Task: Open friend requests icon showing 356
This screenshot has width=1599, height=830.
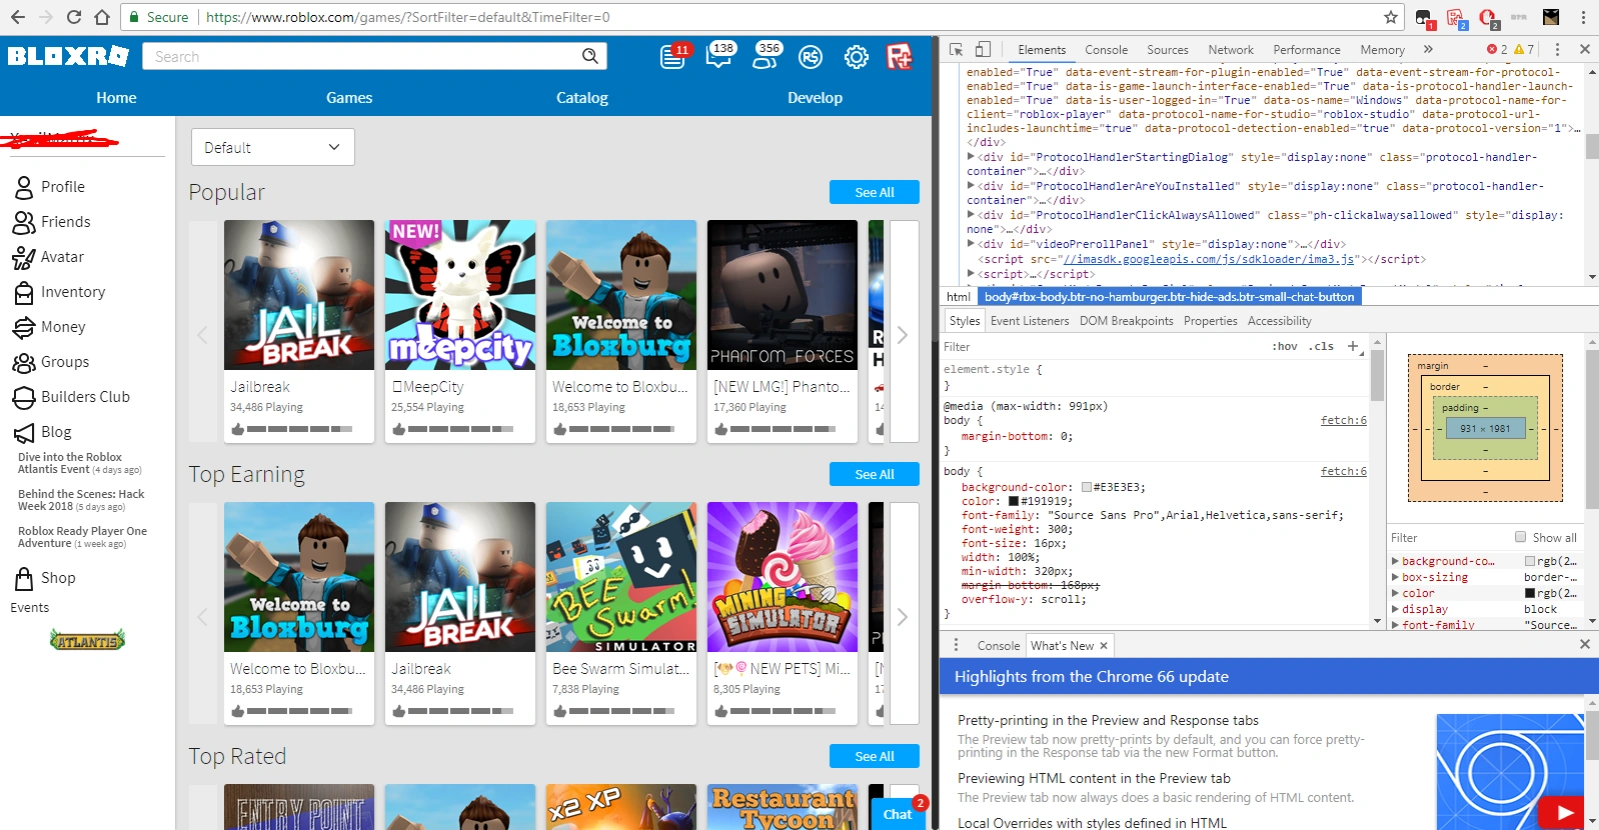Action: [x=765, y=56]
